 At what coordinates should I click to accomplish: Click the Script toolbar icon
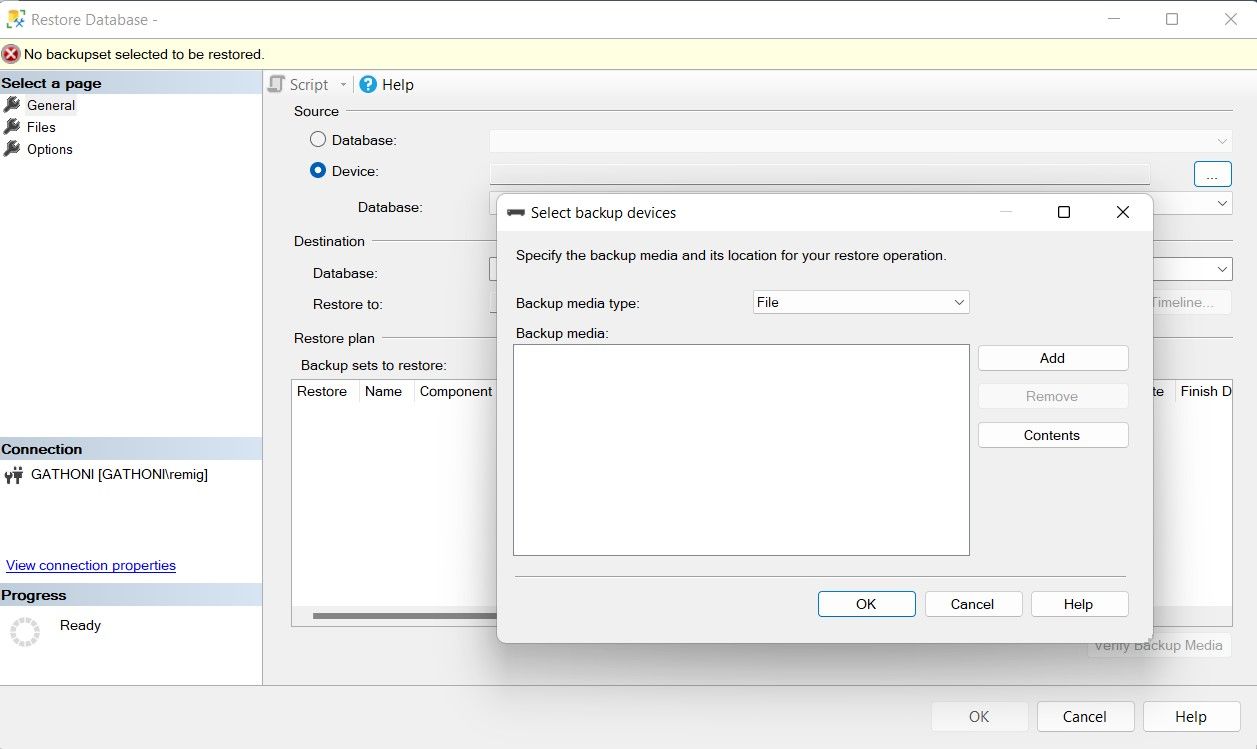coord(277,85)
